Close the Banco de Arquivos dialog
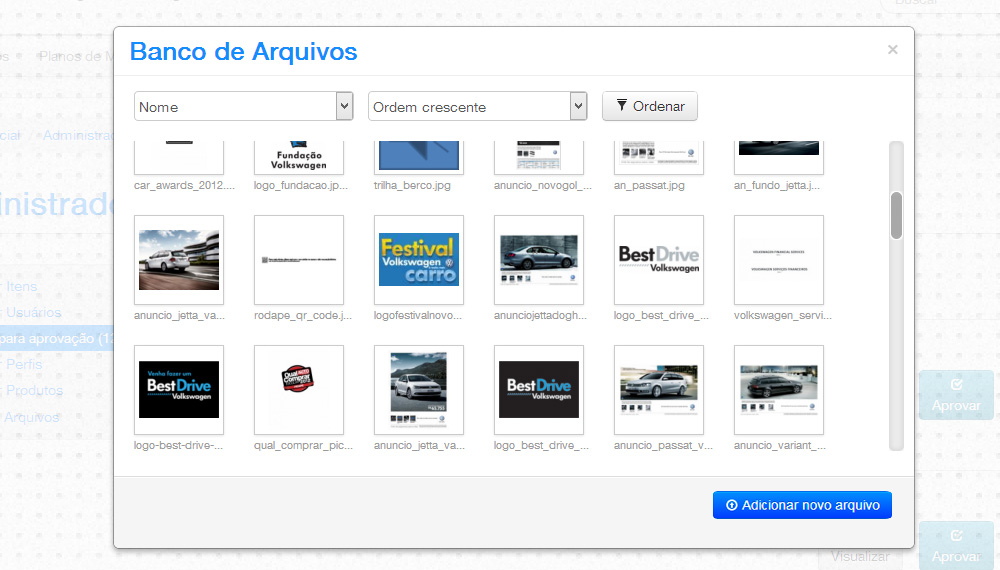 893,50
